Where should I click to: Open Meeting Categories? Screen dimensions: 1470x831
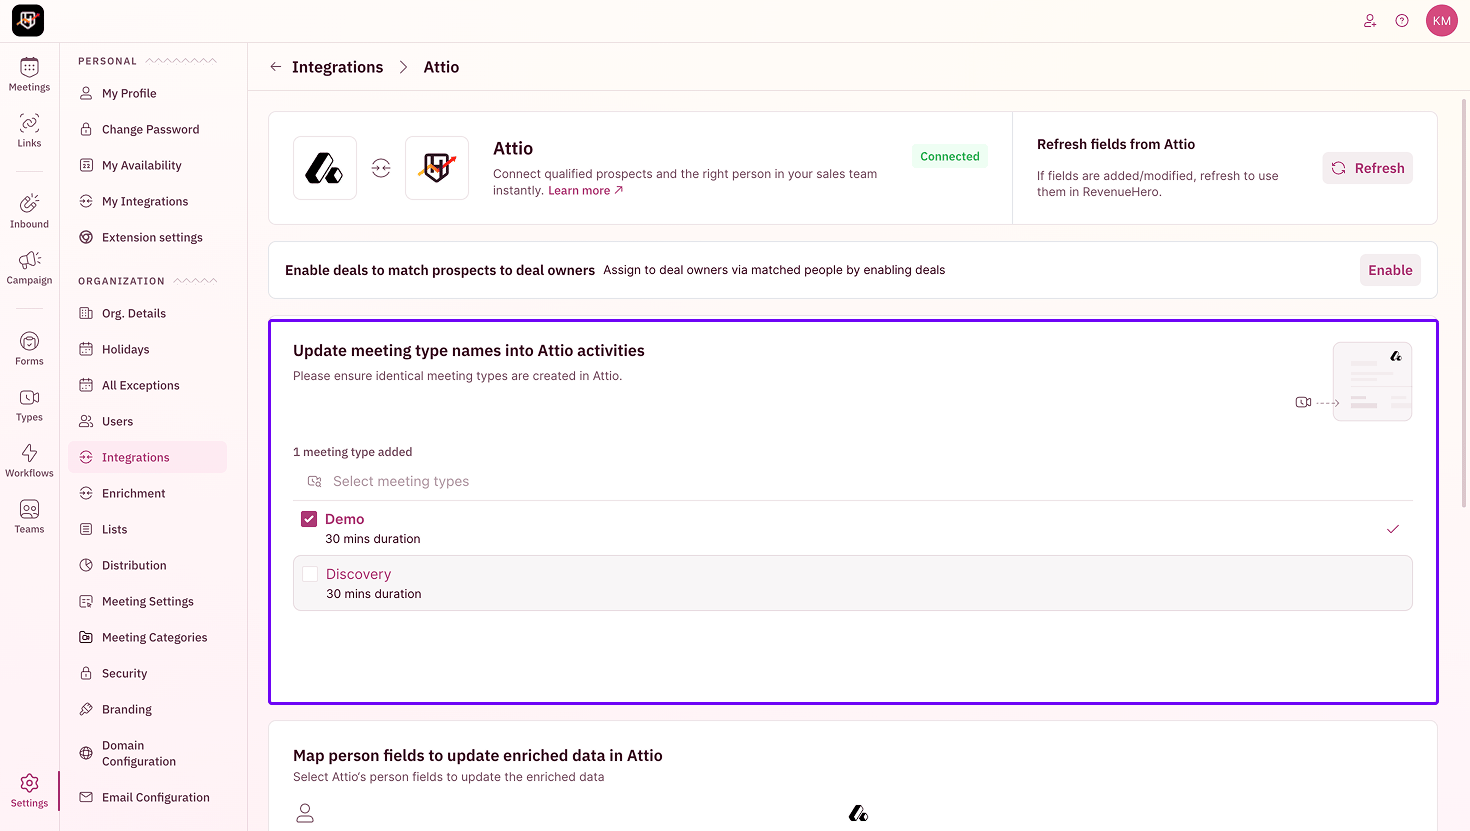(148, 637)
